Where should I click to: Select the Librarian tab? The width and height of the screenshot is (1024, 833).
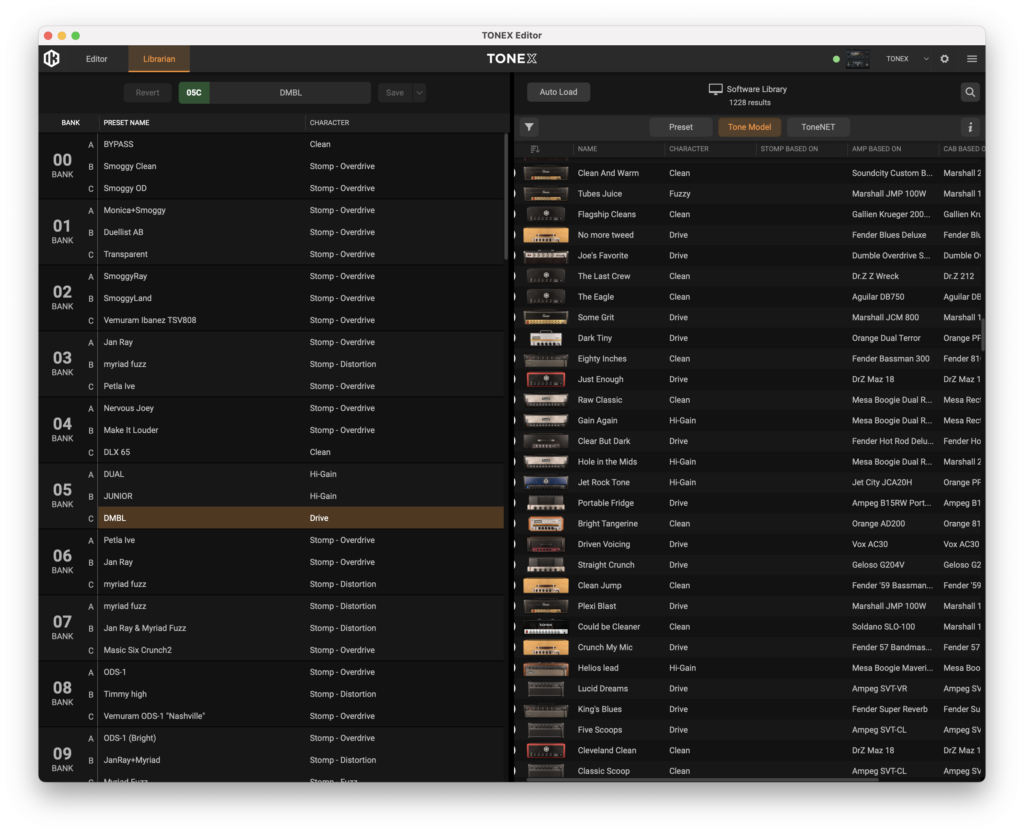[159, 59]
